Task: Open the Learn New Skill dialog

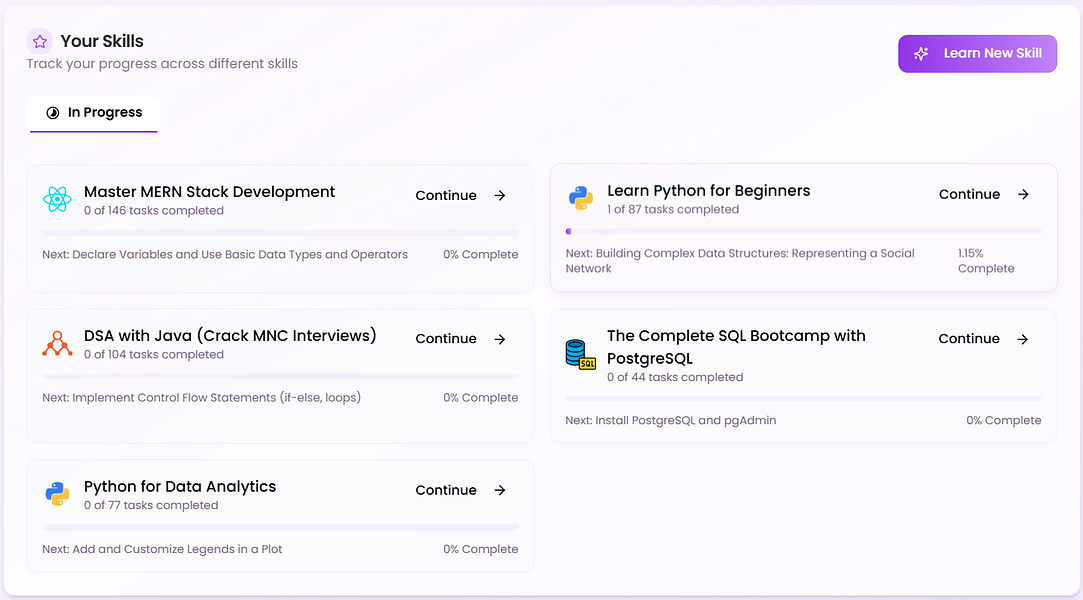Action: (977, 53)
